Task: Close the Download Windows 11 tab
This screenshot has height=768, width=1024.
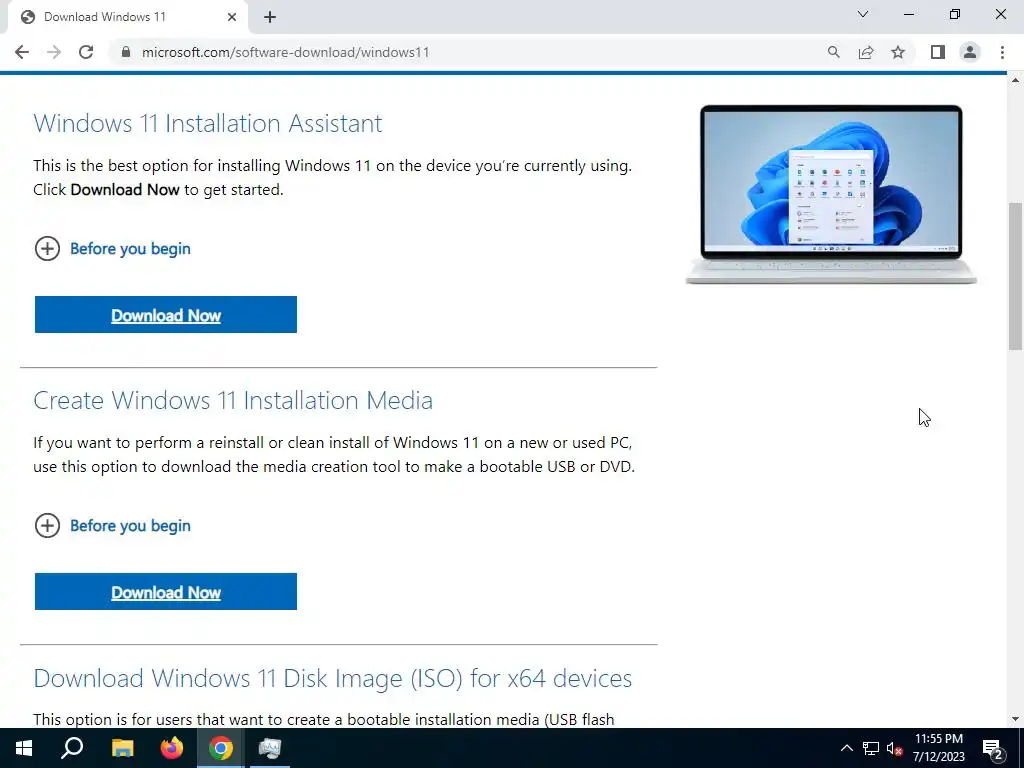Action: (x=232, y=18)
